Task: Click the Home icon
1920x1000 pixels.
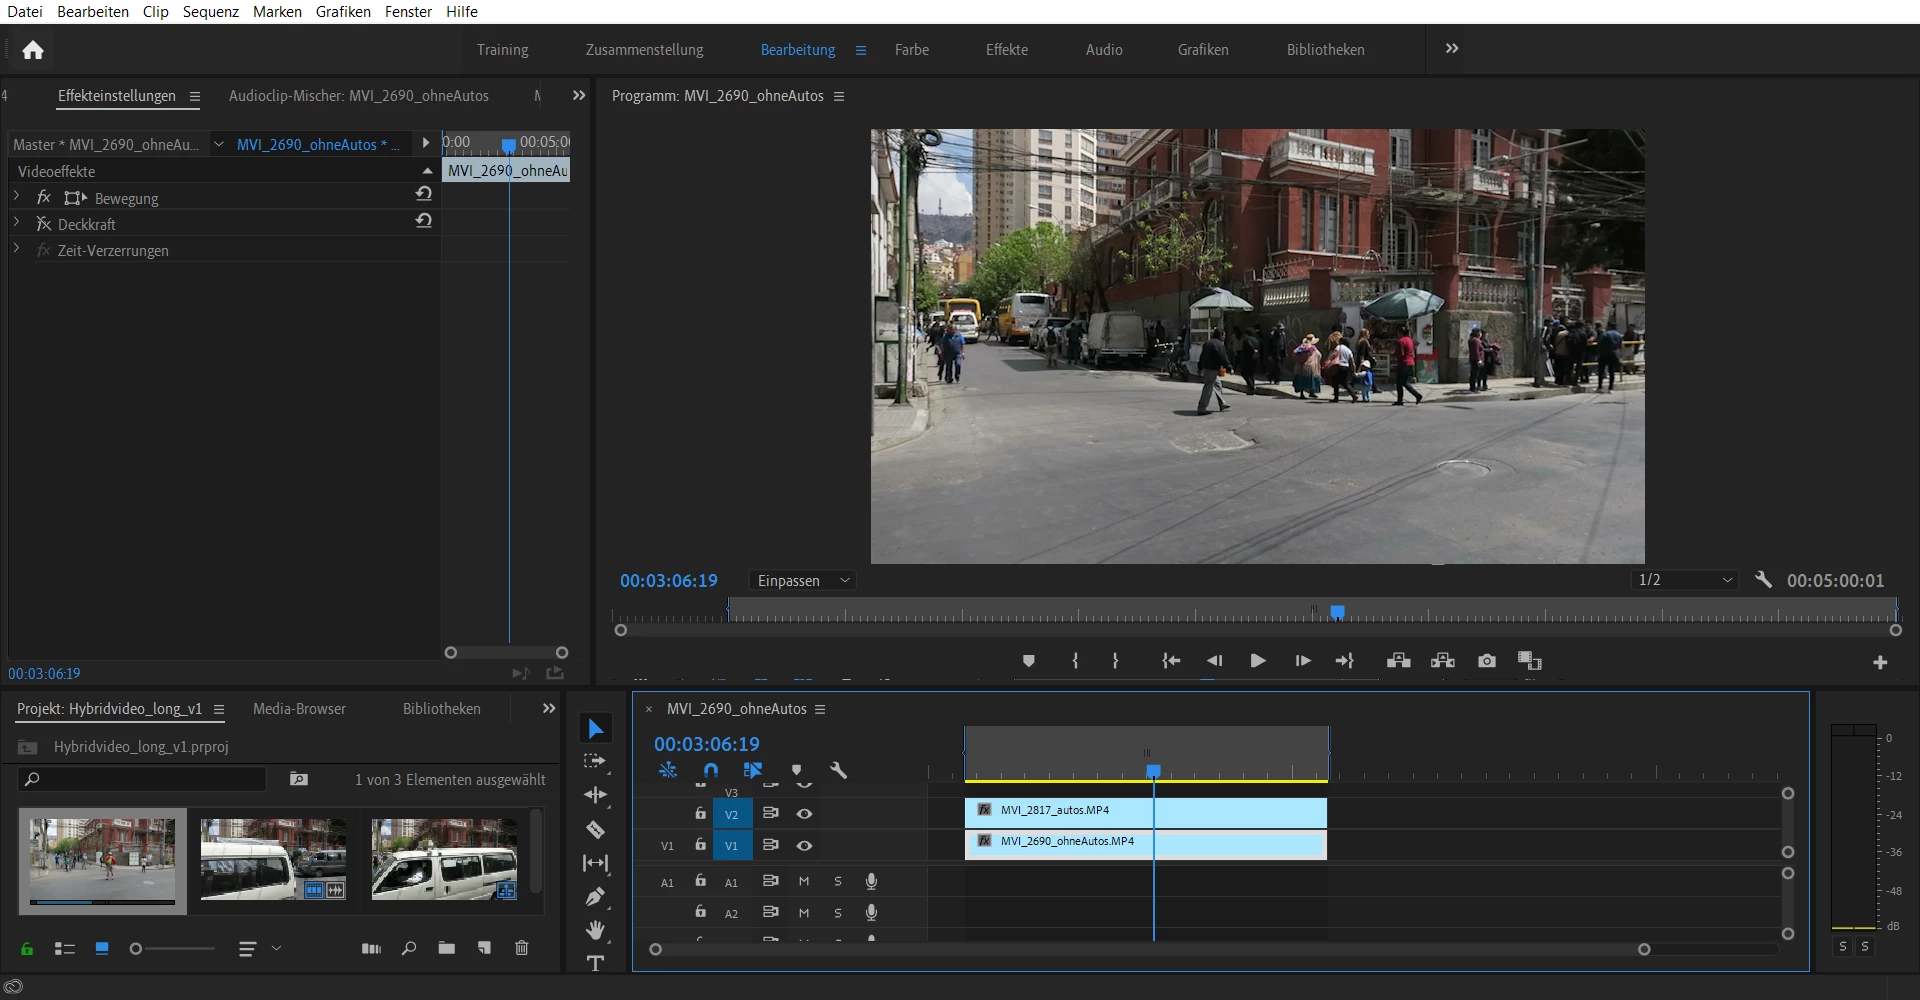Action: [x=33, y=50]
